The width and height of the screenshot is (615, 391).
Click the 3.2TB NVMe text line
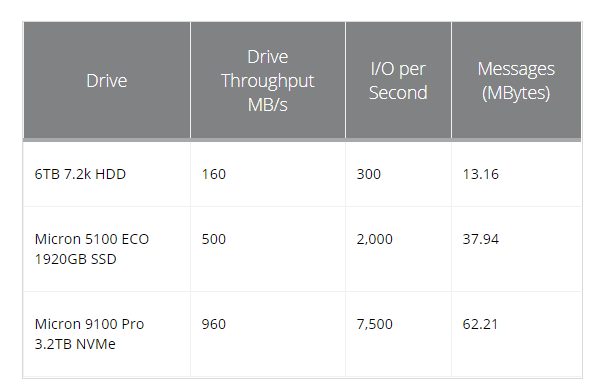pos(75,344)
